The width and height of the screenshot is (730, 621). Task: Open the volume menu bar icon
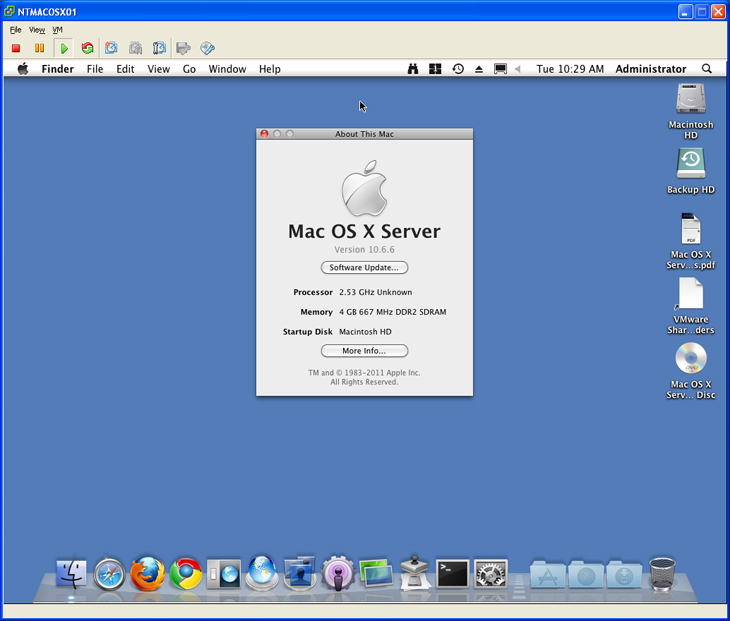tap(518, 69)
